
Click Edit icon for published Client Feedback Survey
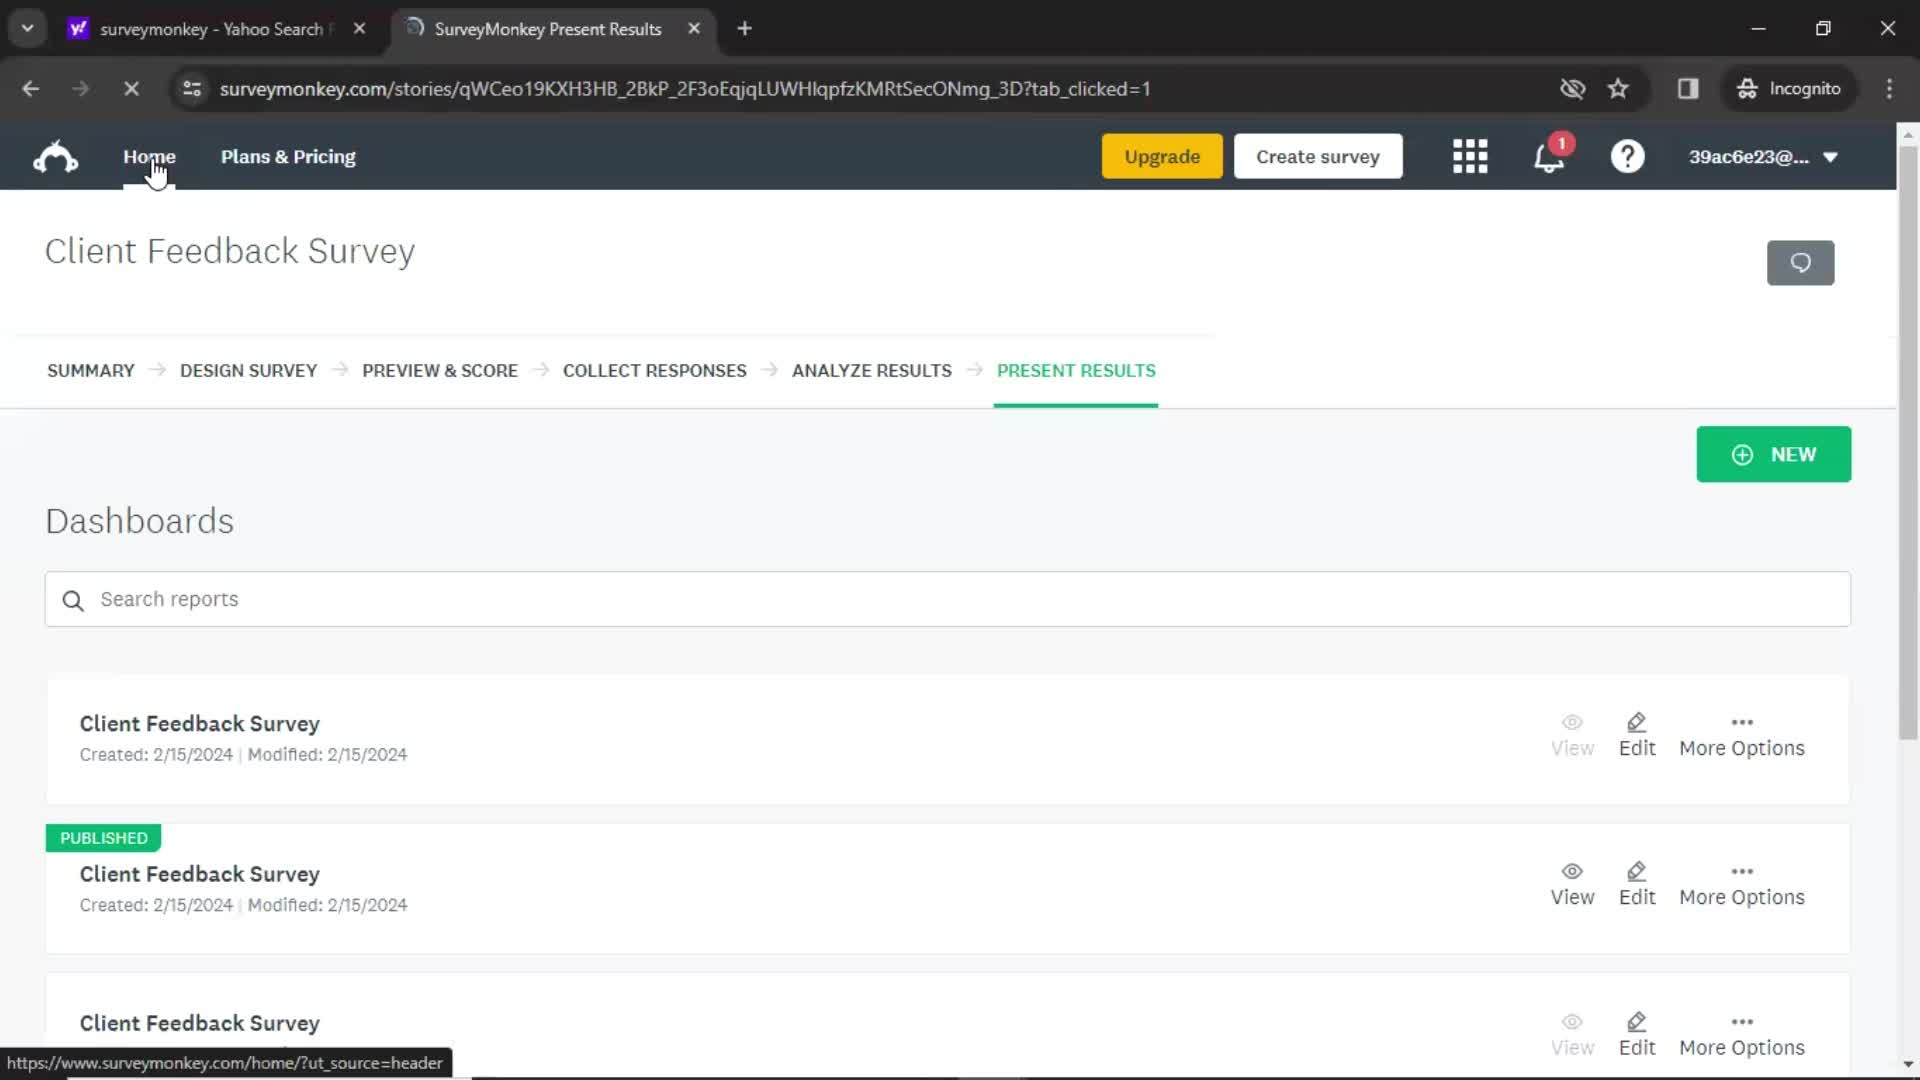[x=1636, y=872]
